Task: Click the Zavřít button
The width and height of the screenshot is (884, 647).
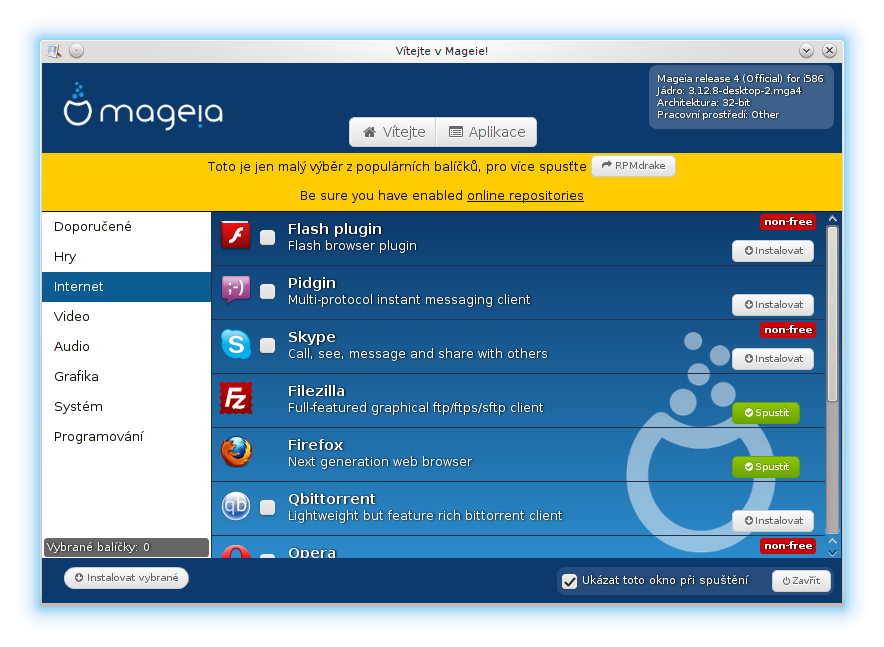Action: tap(801, 581)
